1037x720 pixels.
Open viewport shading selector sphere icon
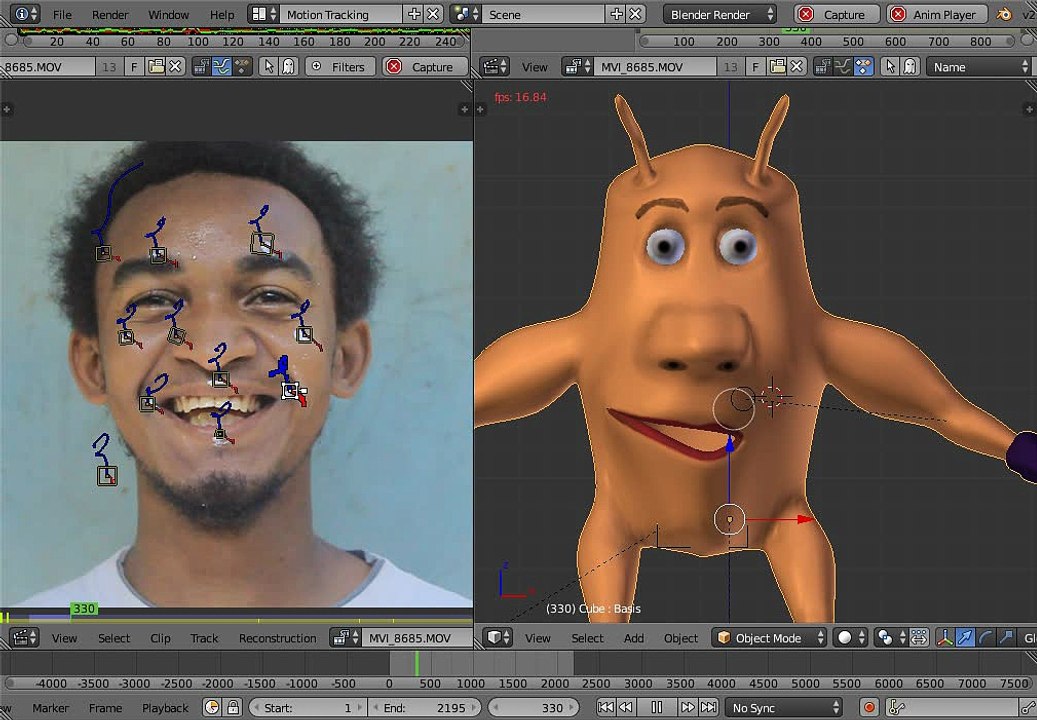click(850, 638)
